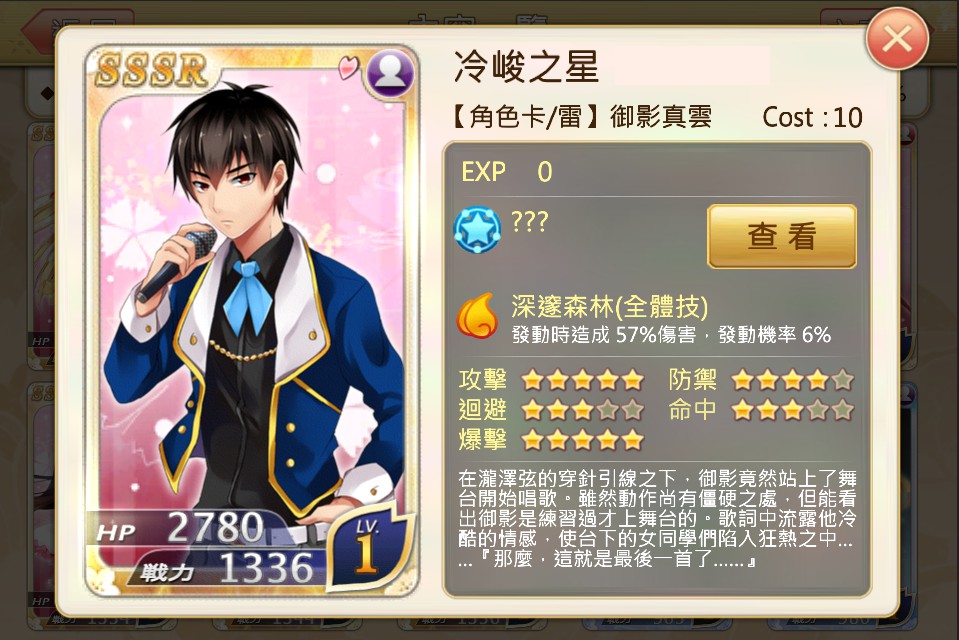Tap the HP 2780 stat bar

(183, 529)
